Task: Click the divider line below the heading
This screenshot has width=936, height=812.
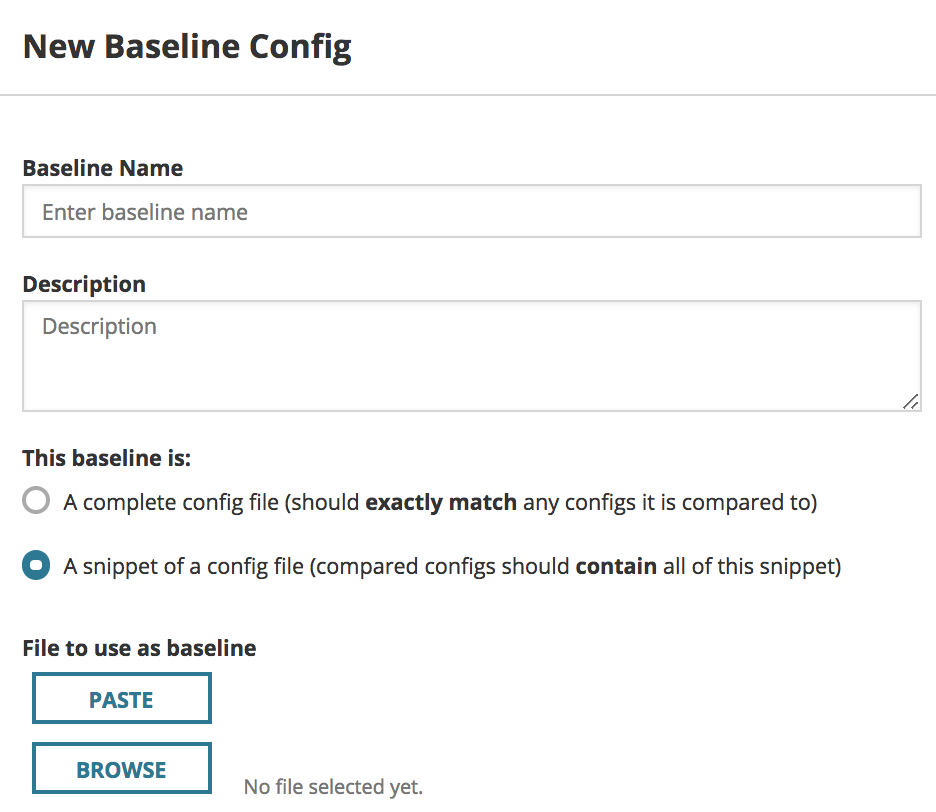Action: [468, 95]
